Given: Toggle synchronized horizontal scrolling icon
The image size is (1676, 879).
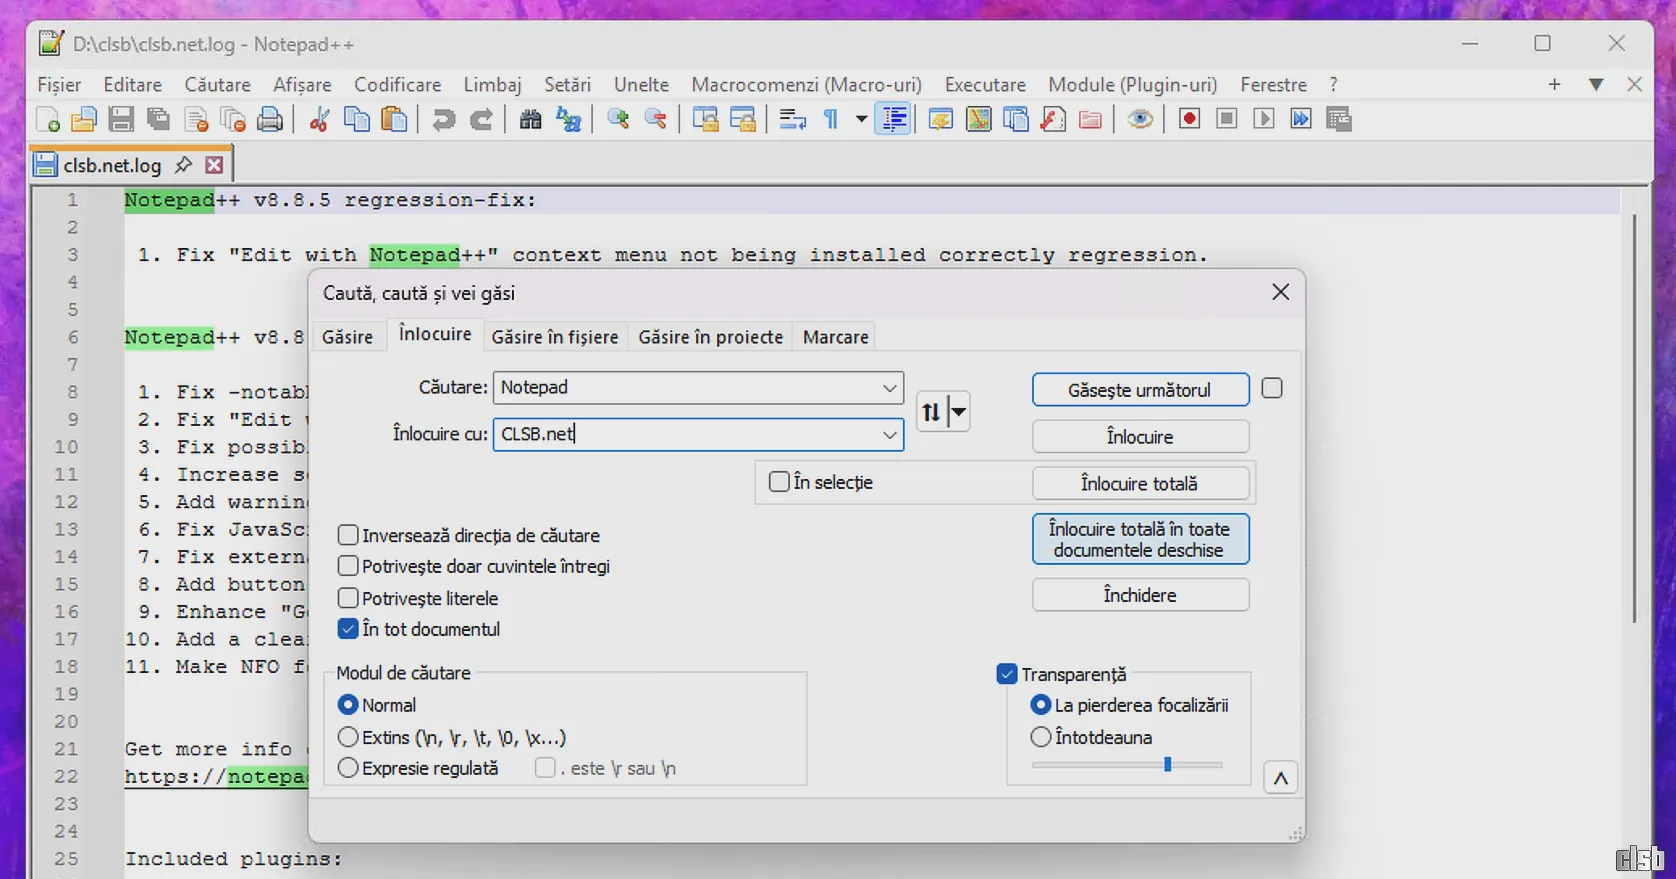Looking at the screenshot, I should 743,120.
